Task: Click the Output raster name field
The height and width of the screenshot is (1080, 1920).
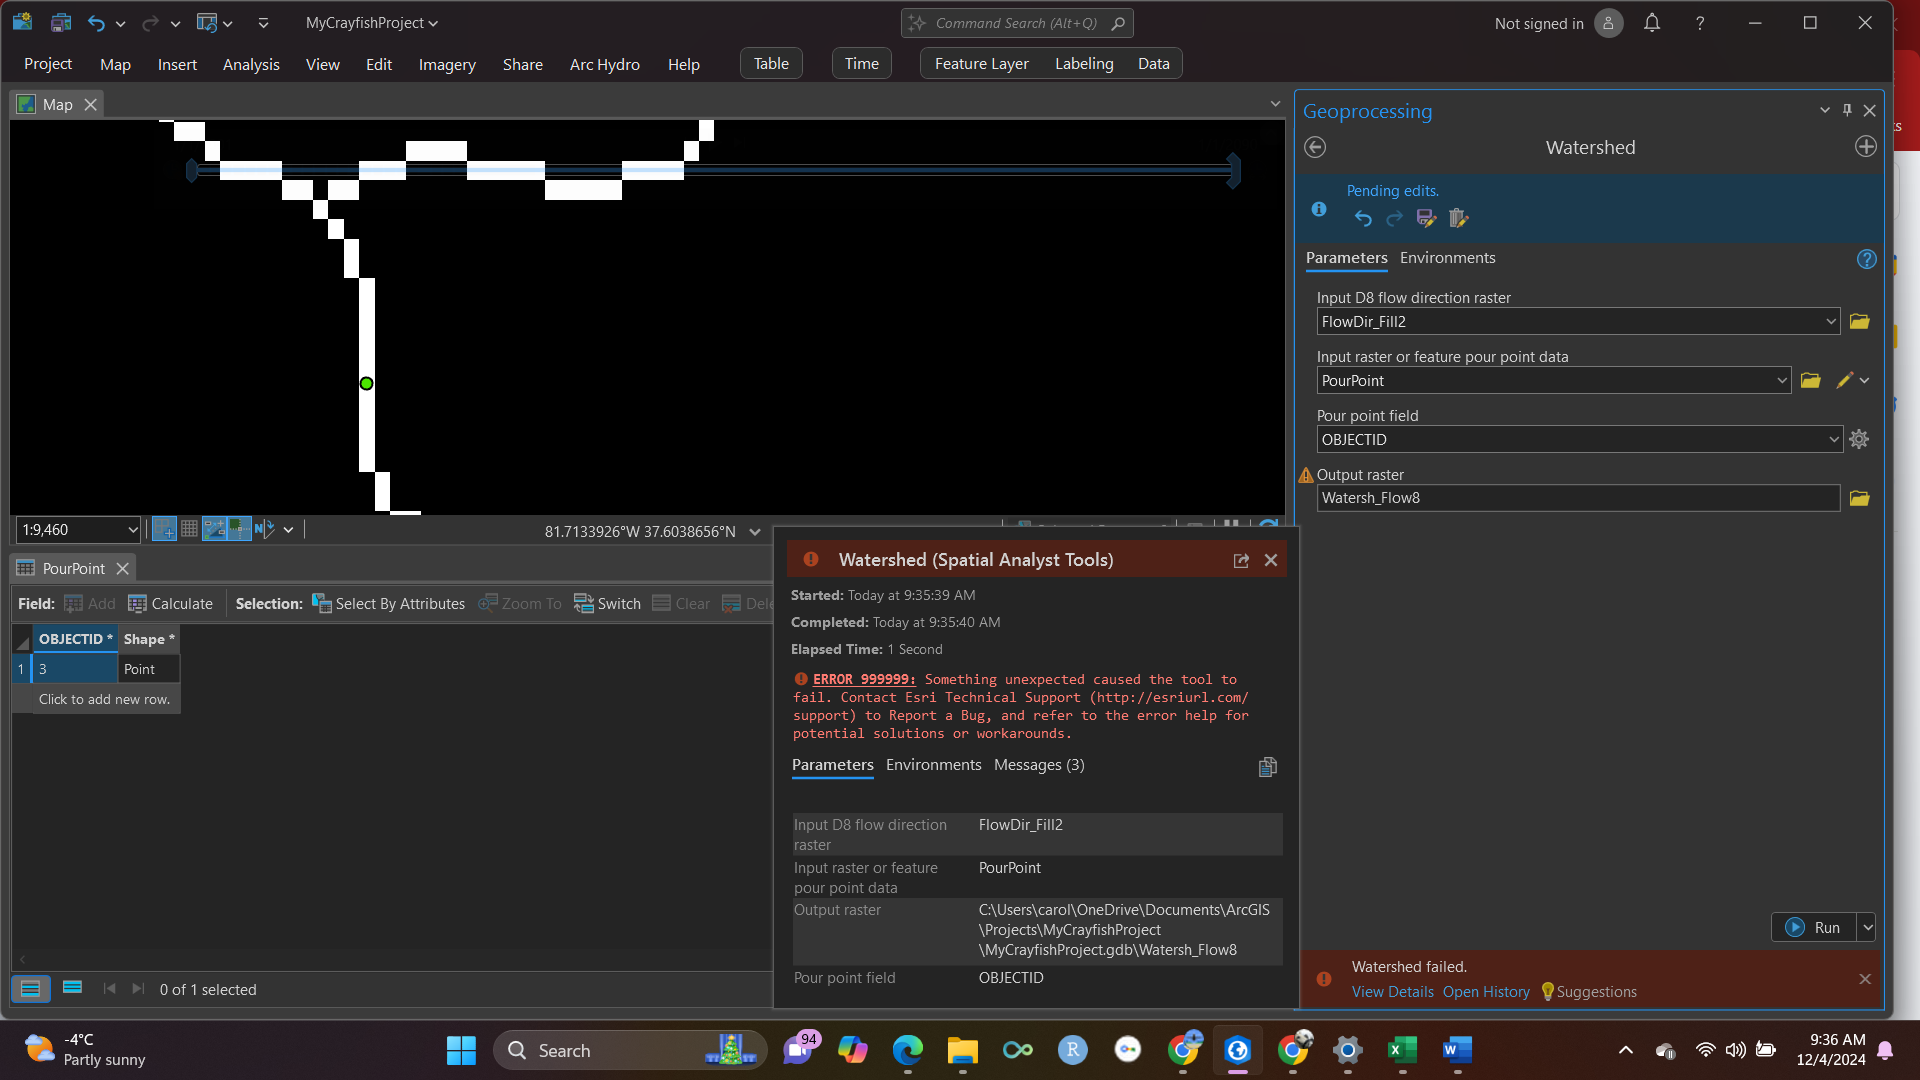Action: pyautogui.click(x=1578, y=498)
